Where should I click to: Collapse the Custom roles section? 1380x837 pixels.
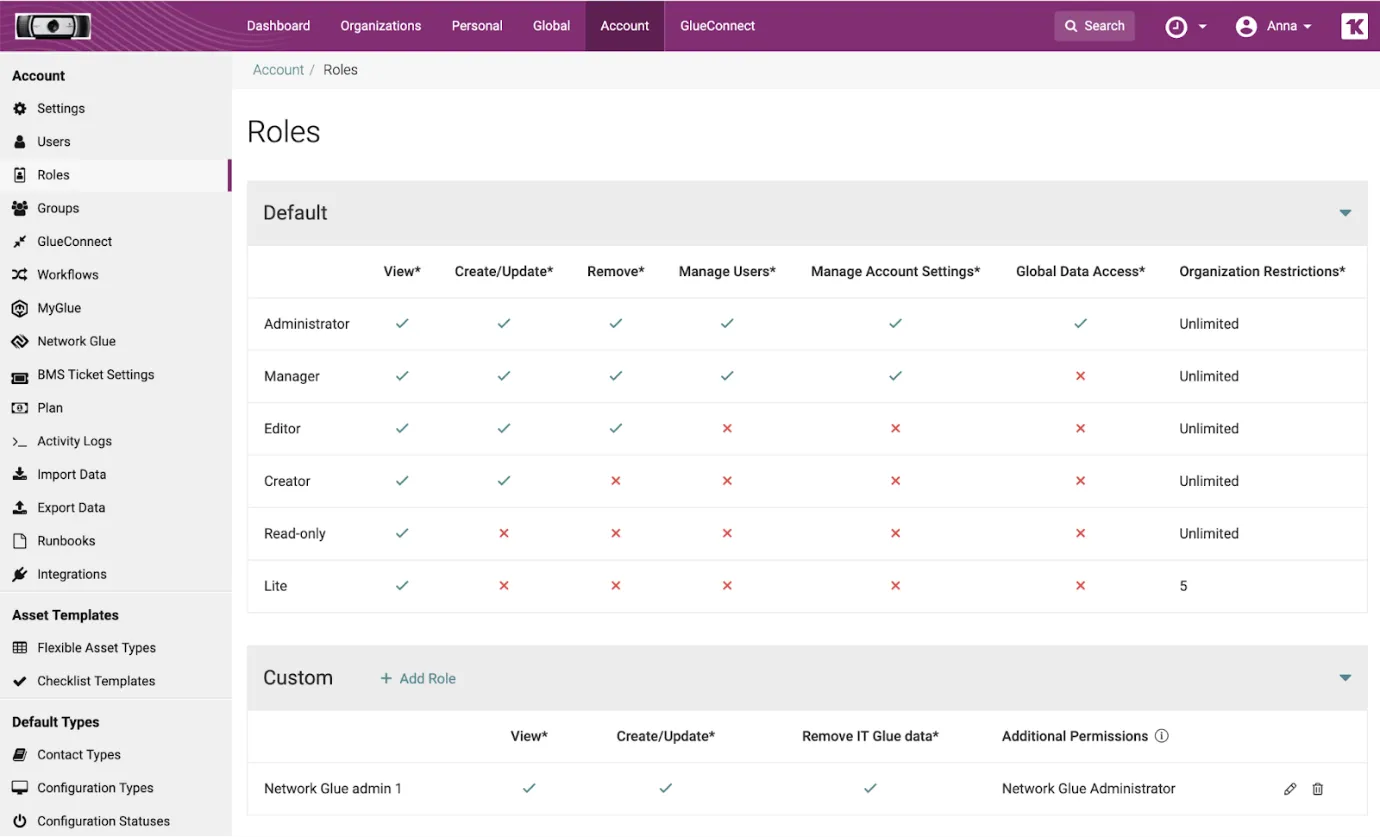coord(1345,678)
